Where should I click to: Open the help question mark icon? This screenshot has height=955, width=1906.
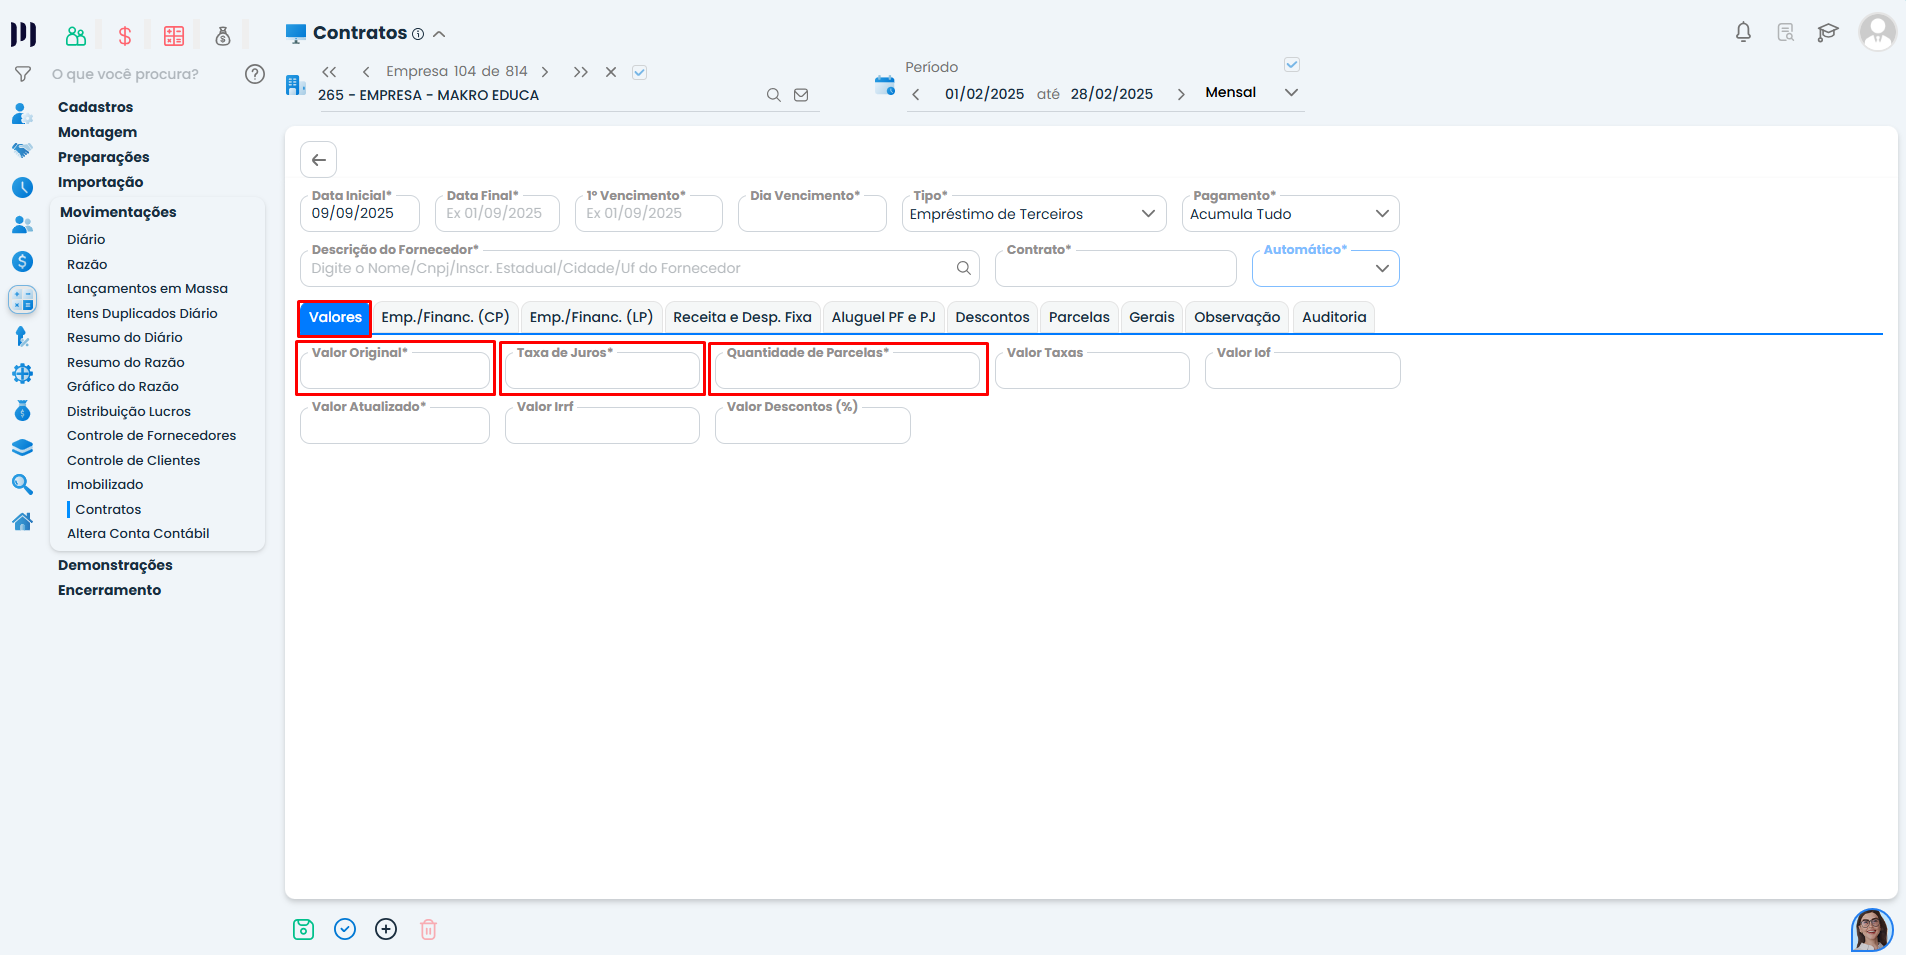click(255, 74)
